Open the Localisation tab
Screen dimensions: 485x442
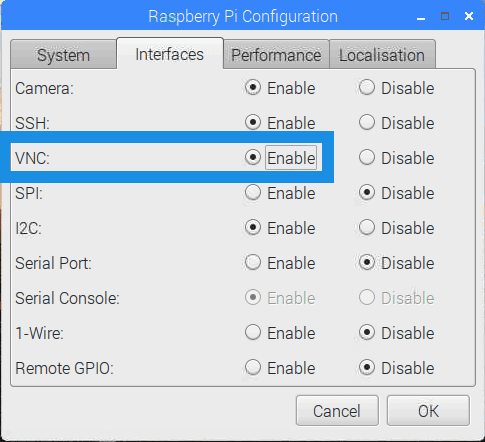click(382, 55)
